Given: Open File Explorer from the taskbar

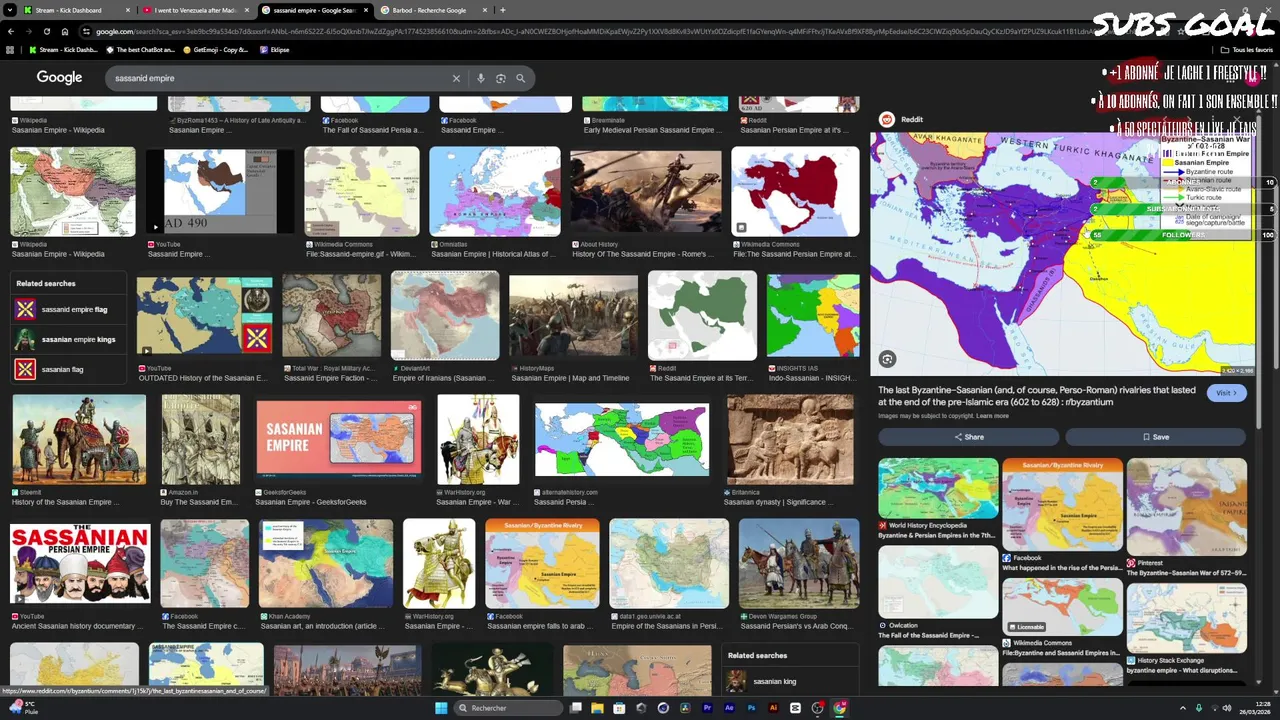Looking at the screenshot, I should 597,708.
